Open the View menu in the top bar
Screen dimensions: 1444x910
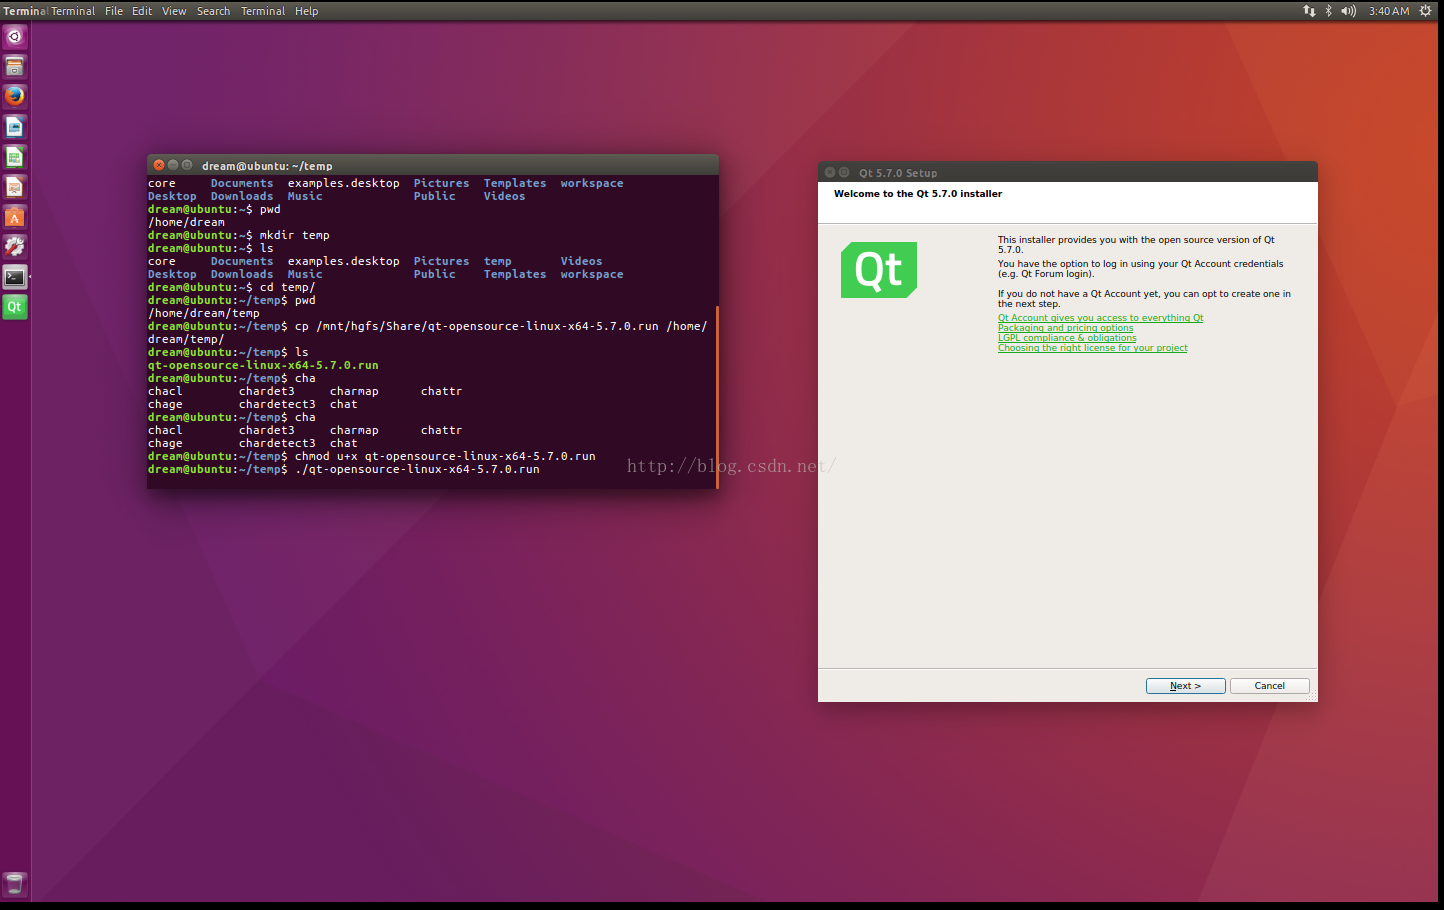pyautogui.click(x=174, y=11)
